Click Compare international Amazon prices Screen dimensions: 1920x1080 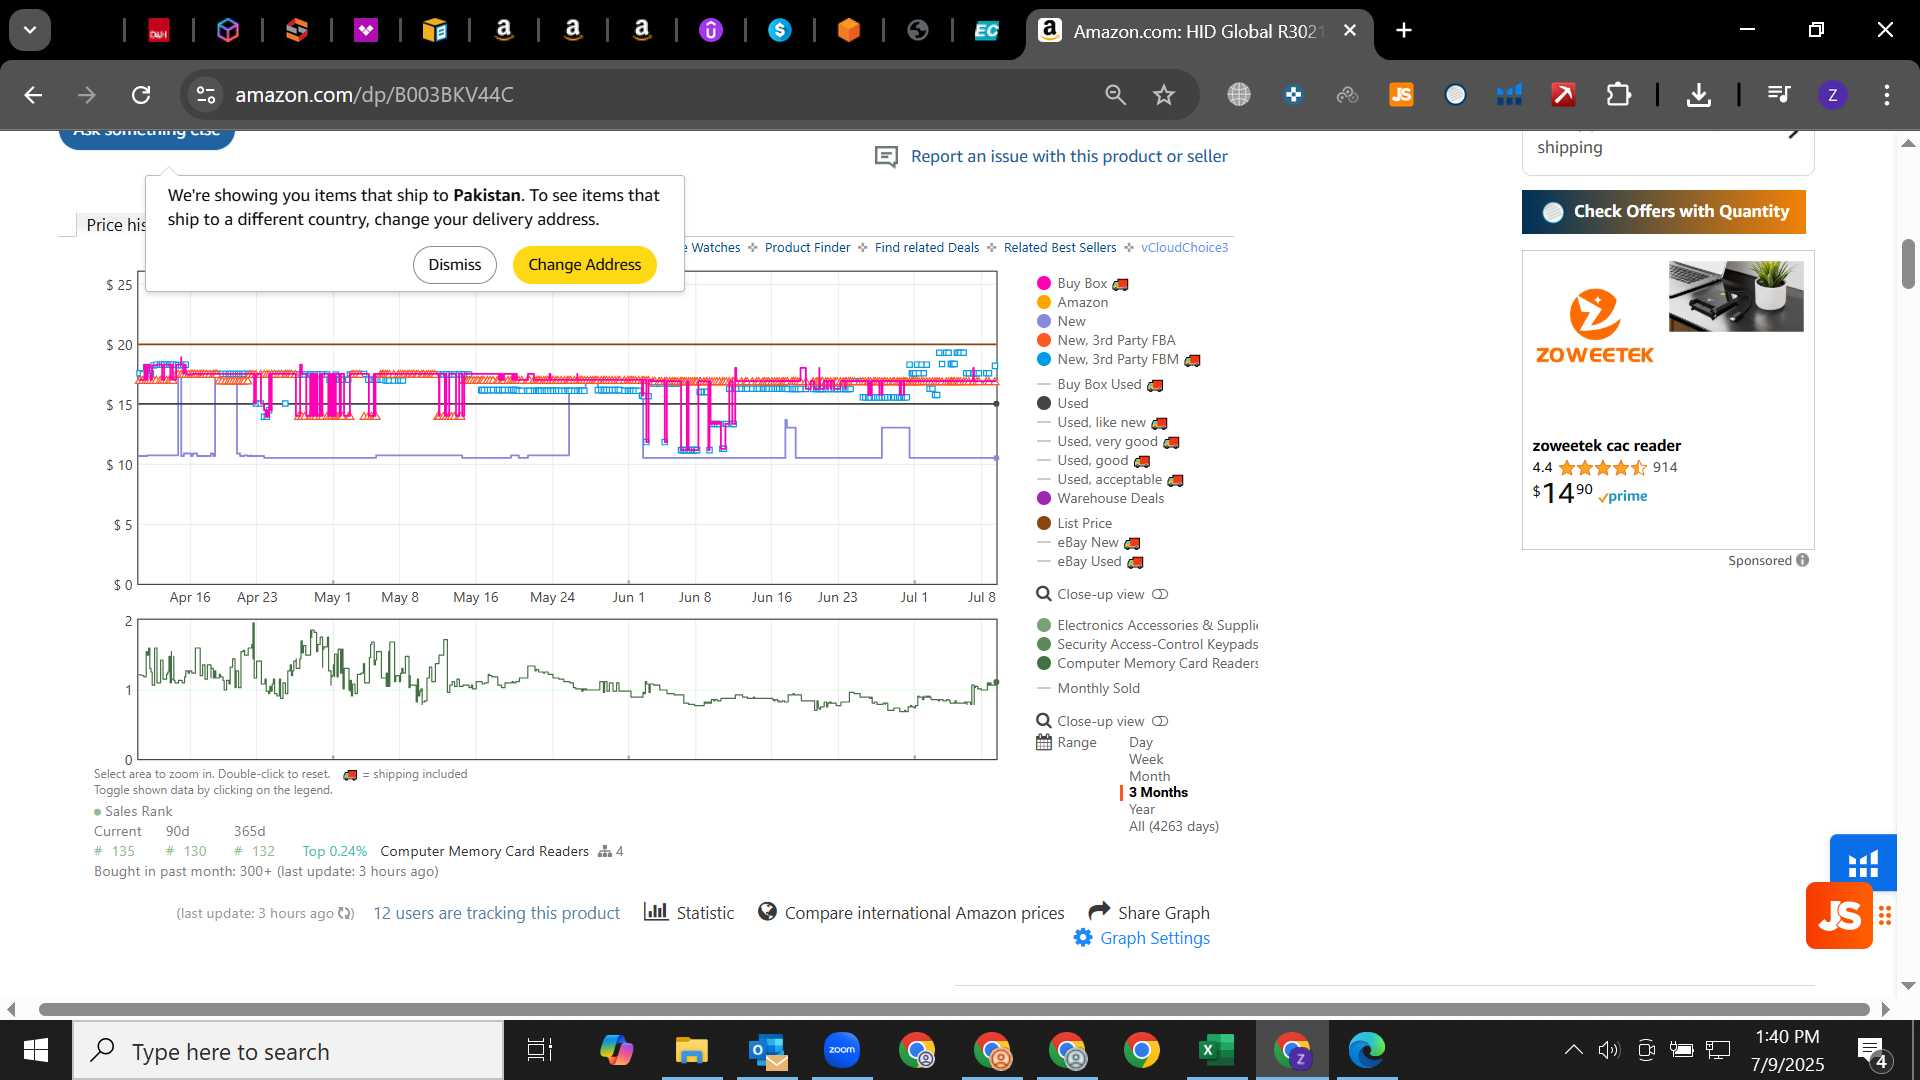(911, 913)
